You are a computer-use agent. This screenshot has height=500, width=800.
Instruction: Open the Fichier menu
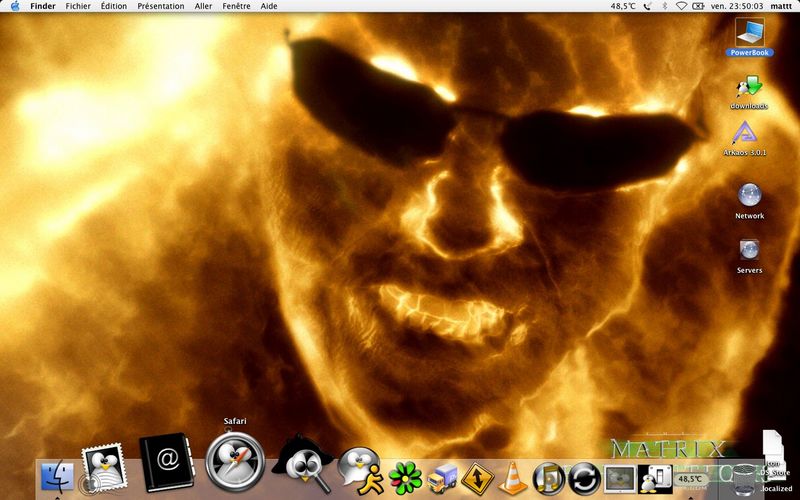(x=78, y=6)
